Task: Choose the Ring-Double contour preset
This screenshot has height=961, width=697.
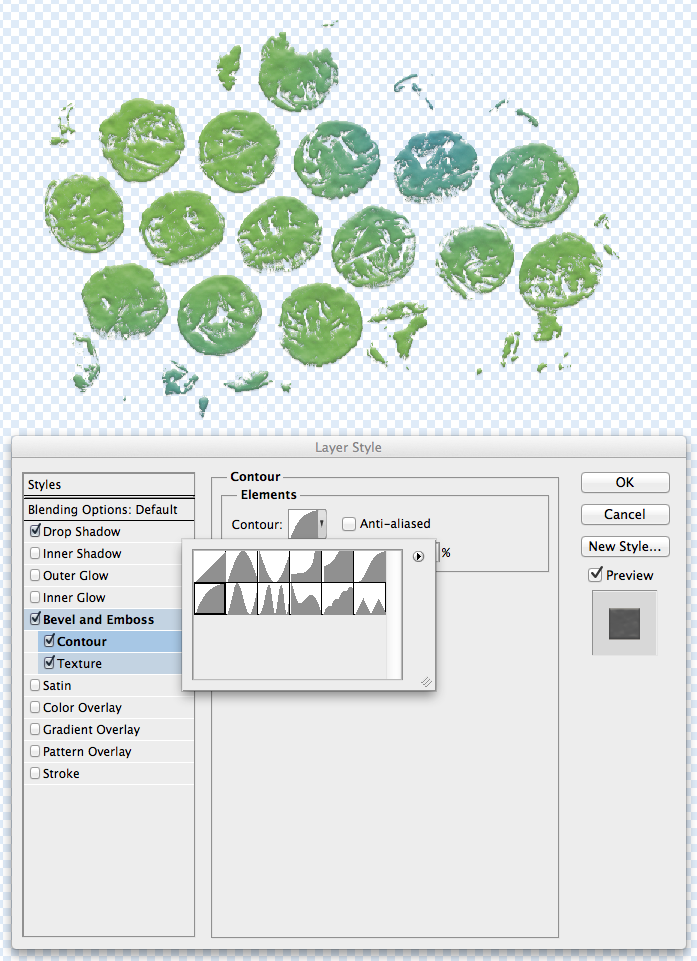Action: pos(274,598)
